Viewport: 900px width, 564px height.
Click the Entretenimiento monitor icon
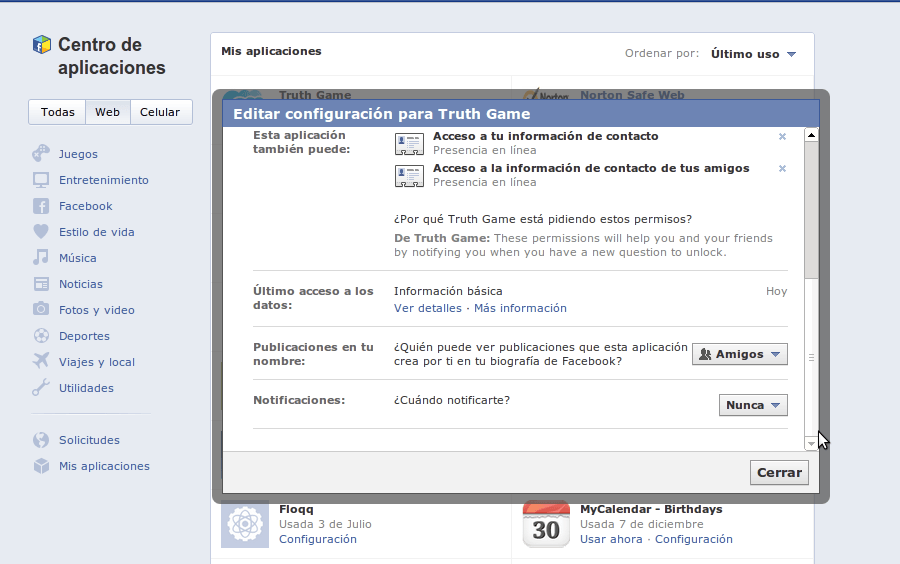point(41,180)
